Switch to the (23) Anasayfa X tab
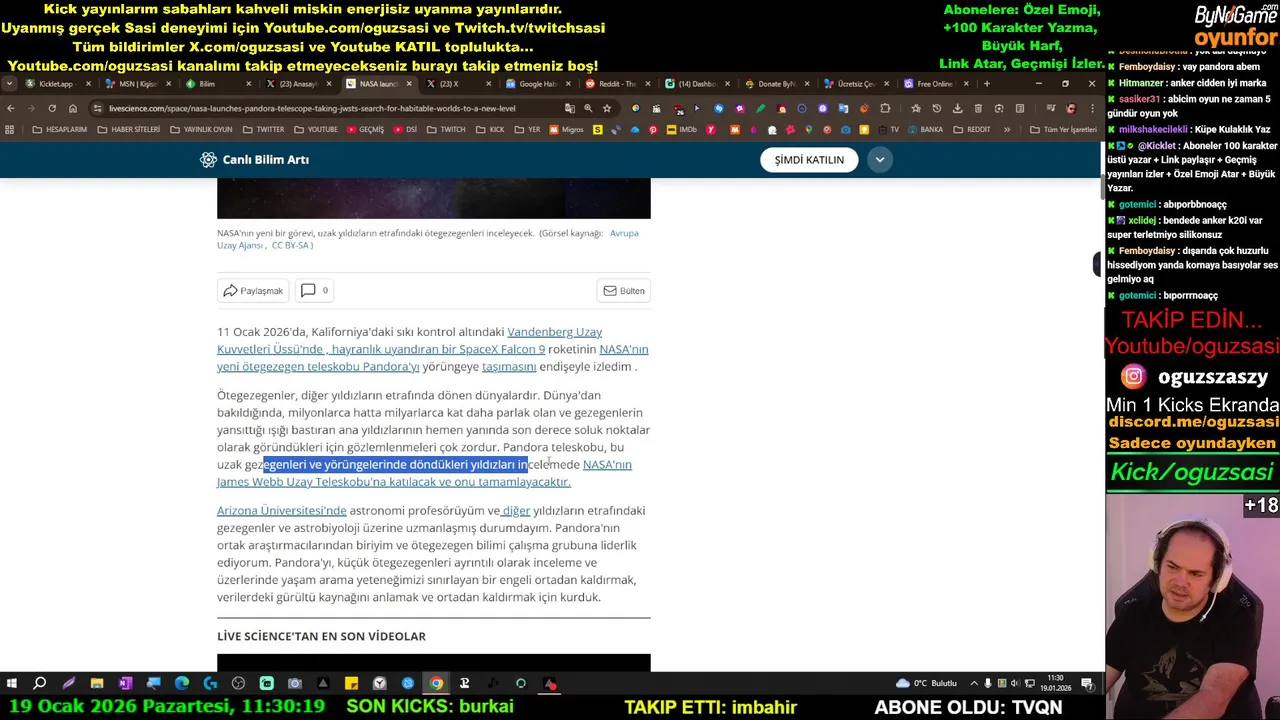The image size is (1280, 720). point(298,84)
